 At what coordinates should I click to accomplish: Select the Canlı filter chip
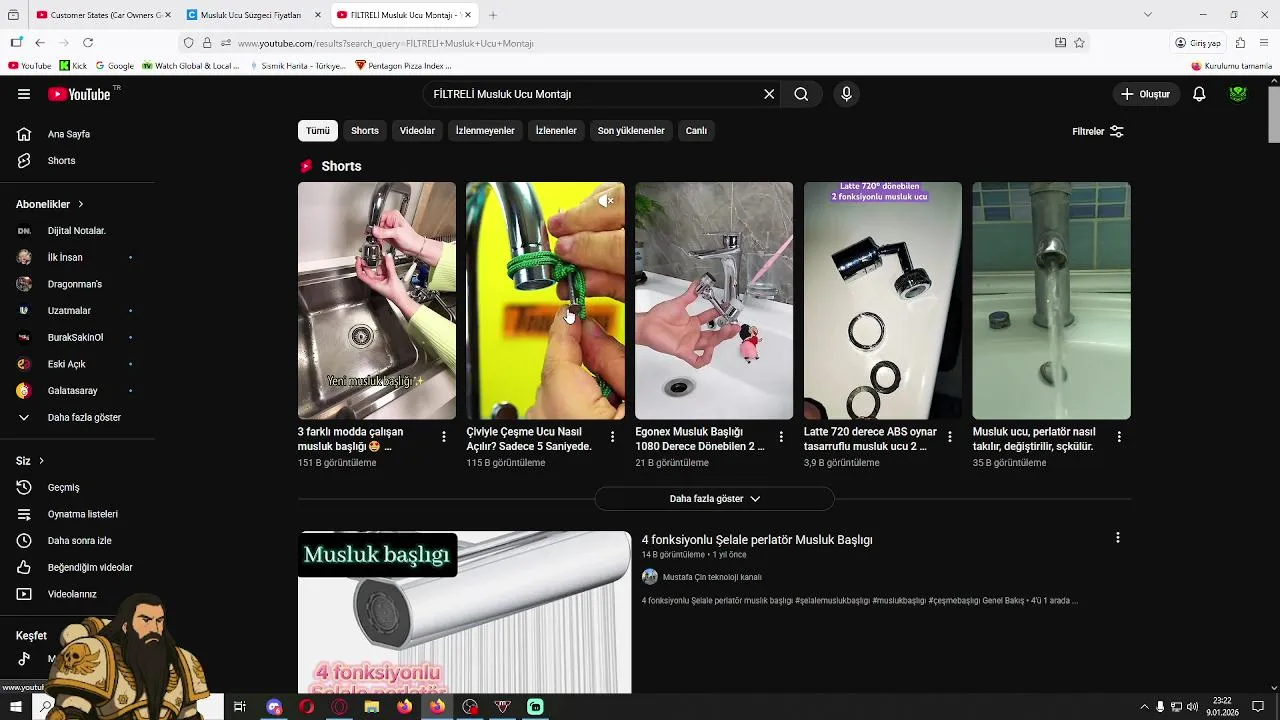pyautogui.click(x=696, y=131)
